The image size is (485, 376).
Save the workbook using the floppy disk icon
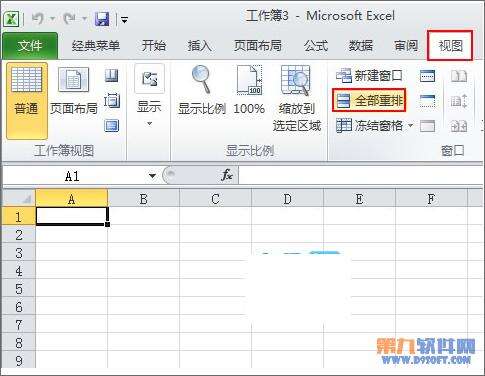[102, 19]
